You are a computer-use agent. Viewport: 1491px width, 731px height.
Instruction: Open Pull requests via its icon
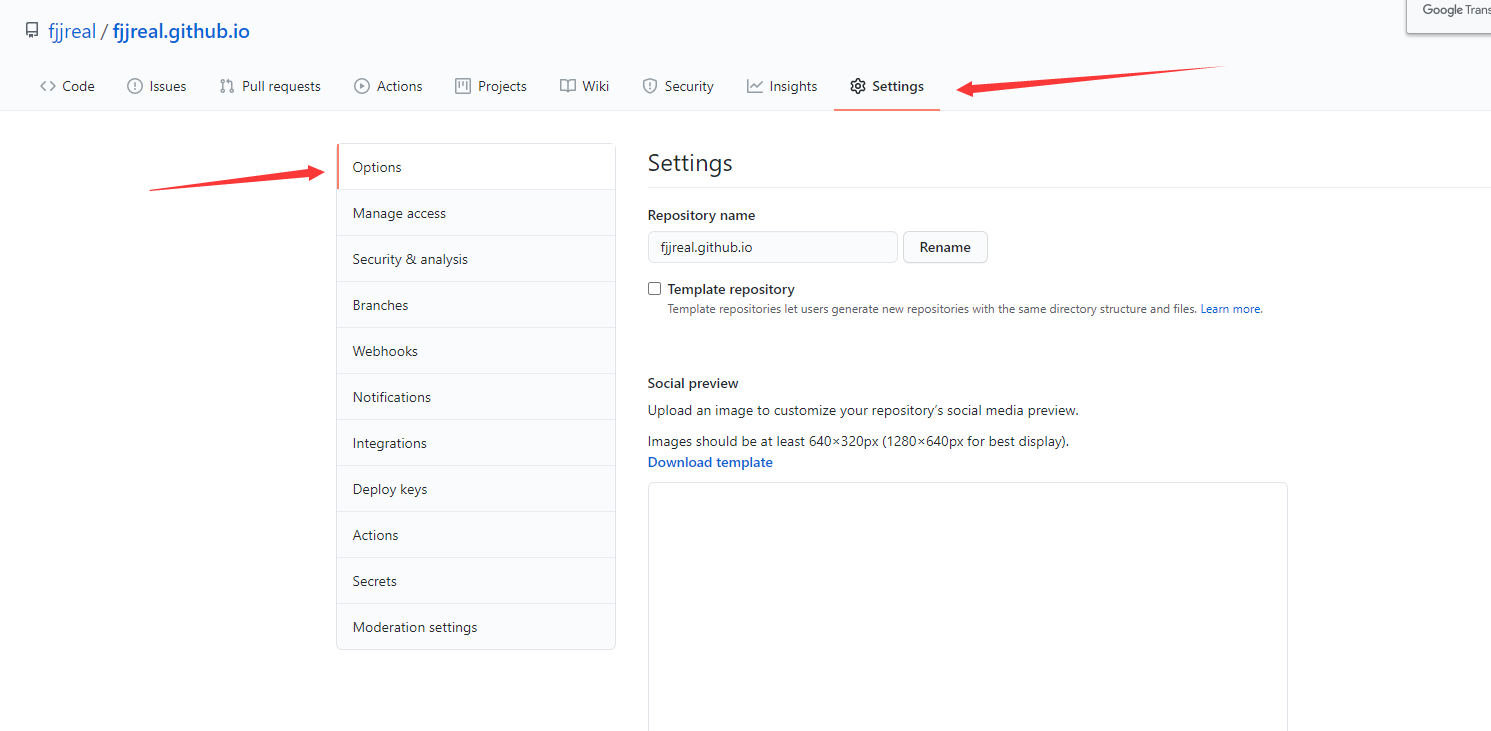pyautogui.click(x=224, y=86)
